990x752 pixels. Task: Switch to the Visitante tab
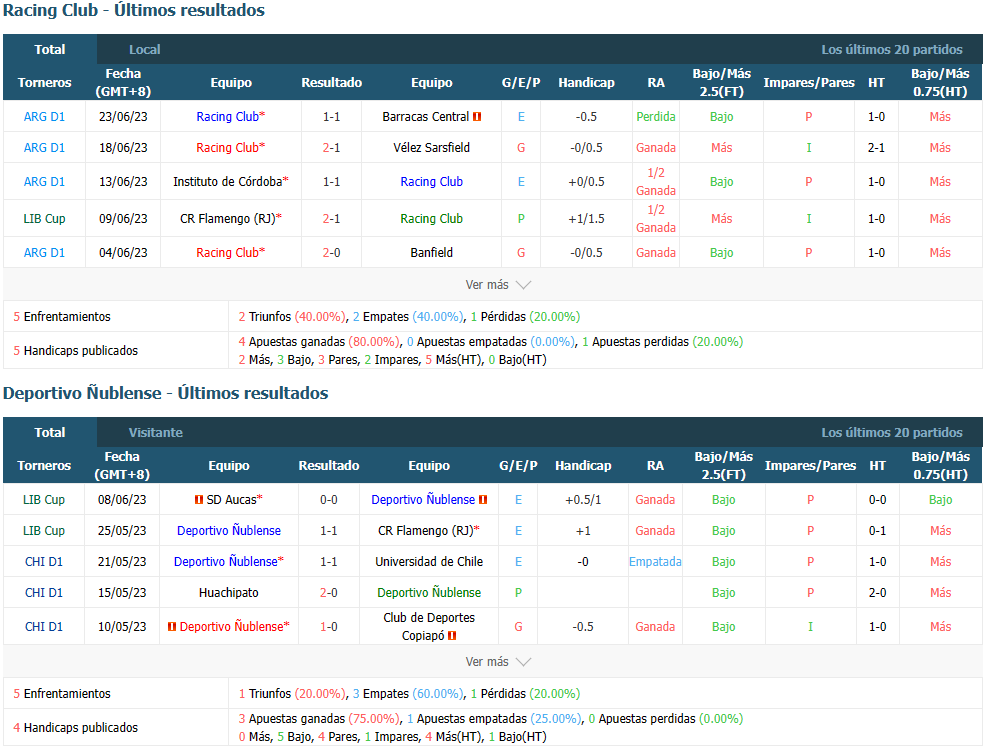[156, 433]
